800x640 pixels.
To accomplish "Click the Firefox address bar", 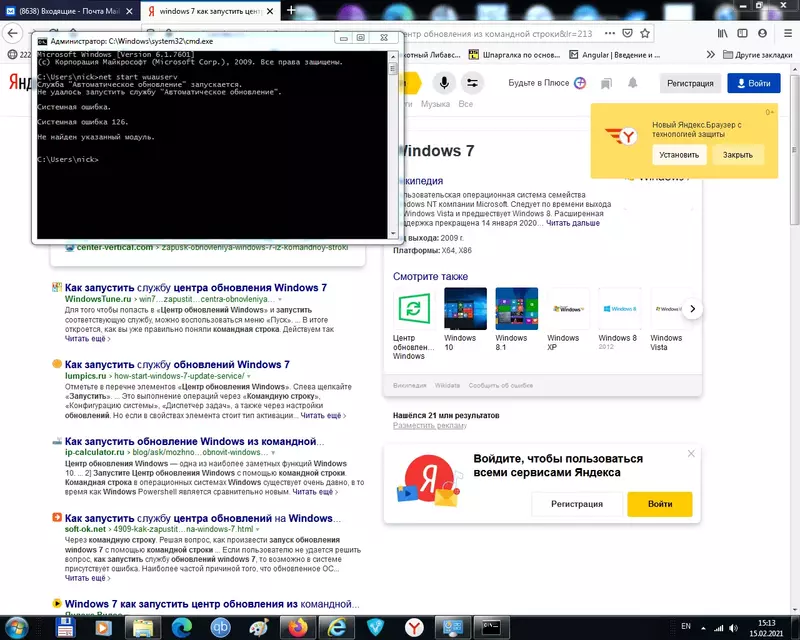I will (x=500, y=34).
